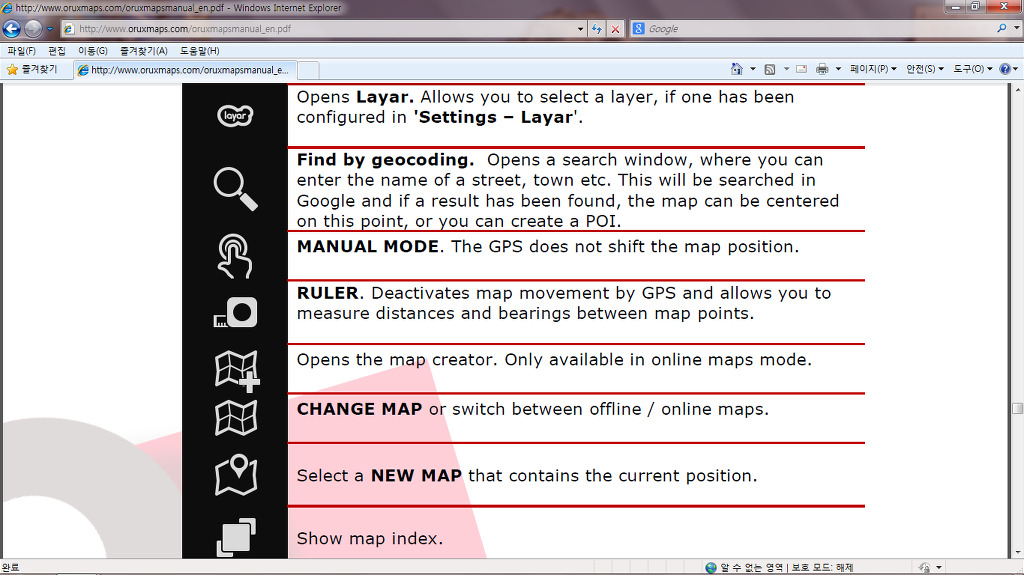This screenshot has height=575, width=1024.
Task: Click the 'RULER' text
Action: (x=328, y=293)
